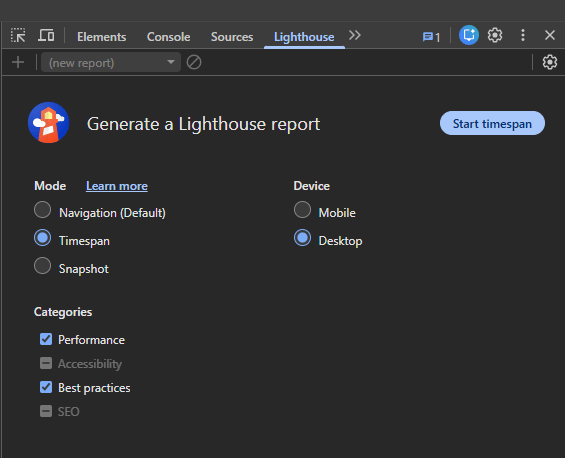
Task: Click the Device heading text
Action: pyautogui.click(x=312, y=186)
